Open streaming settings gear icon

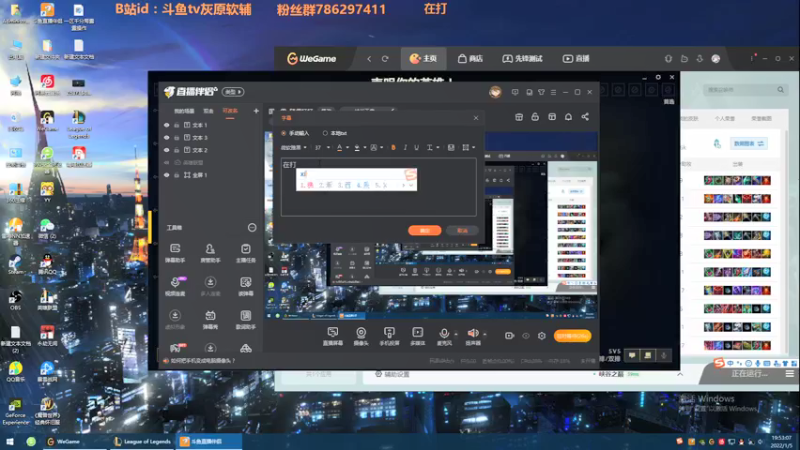tap(542, 336)
